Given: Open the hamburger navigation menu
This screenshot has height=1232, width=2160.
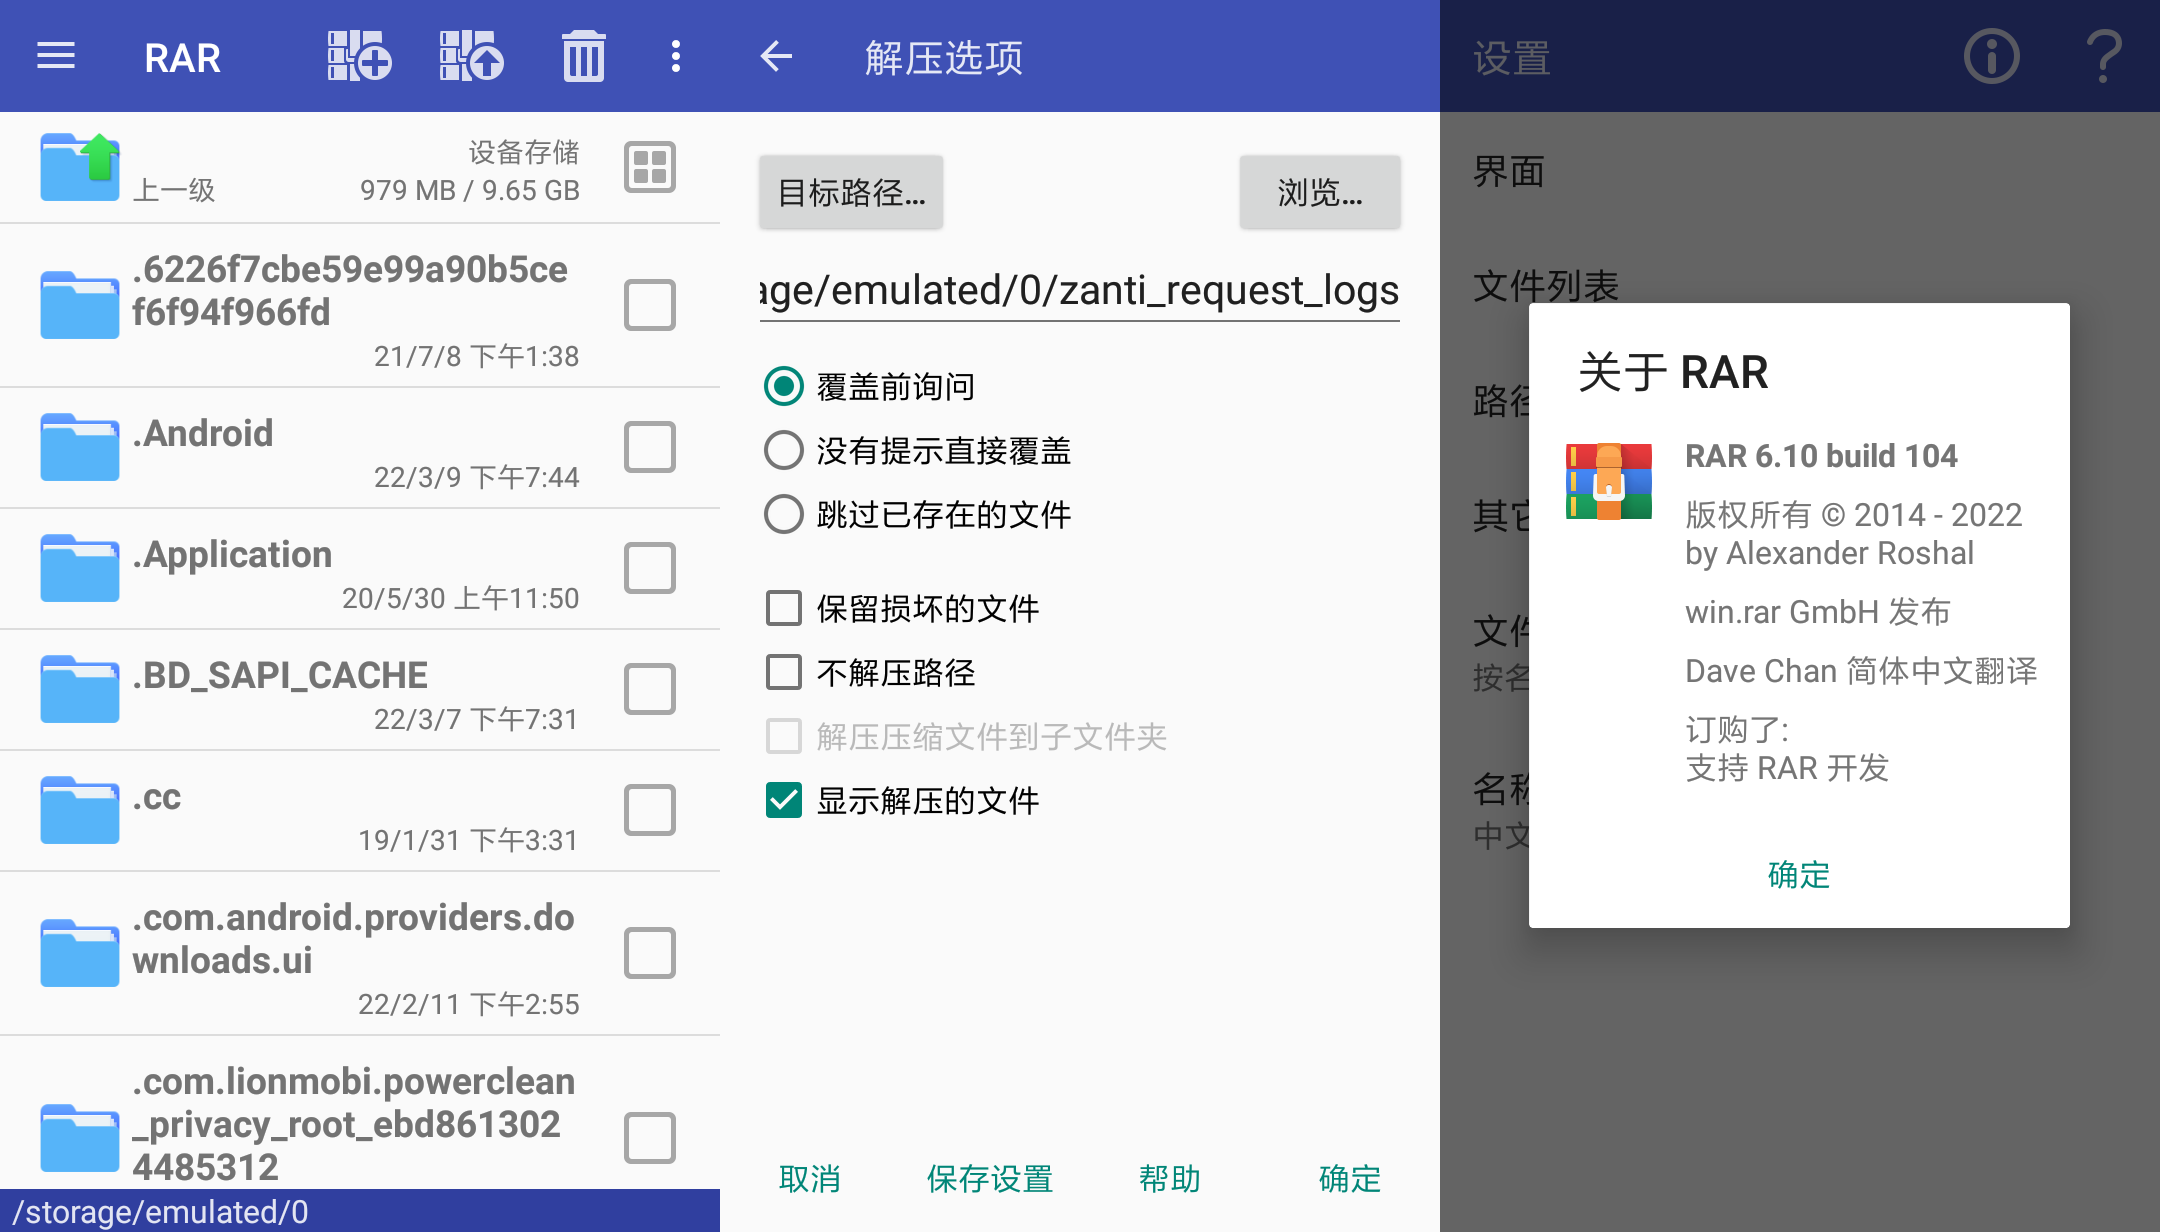Looking at the screenshot, I should 56,56.
